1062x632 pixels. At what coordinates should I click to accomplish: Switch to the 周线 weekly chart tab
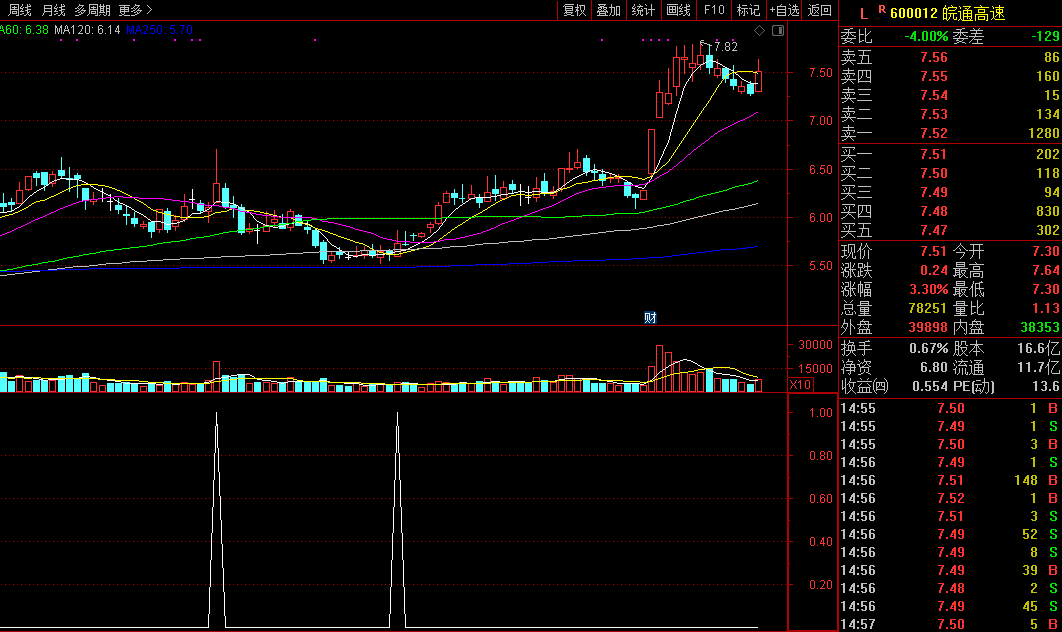point(20,10)
